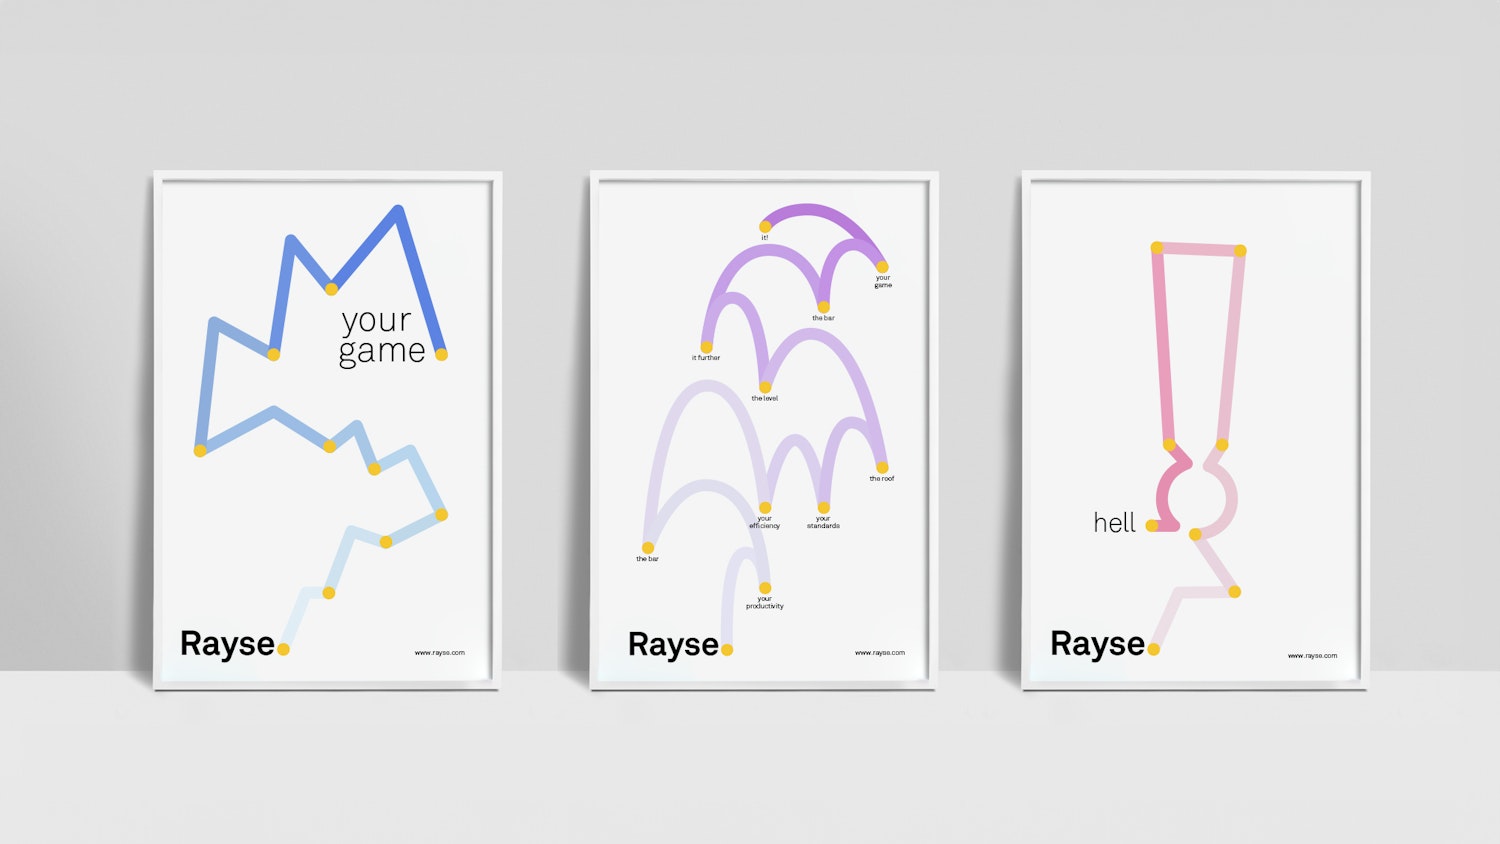The width and height of the screenshot is (1500, 844).
Task: Click the Rayse logo on the purple poster
Action: (x=673, y=644)
